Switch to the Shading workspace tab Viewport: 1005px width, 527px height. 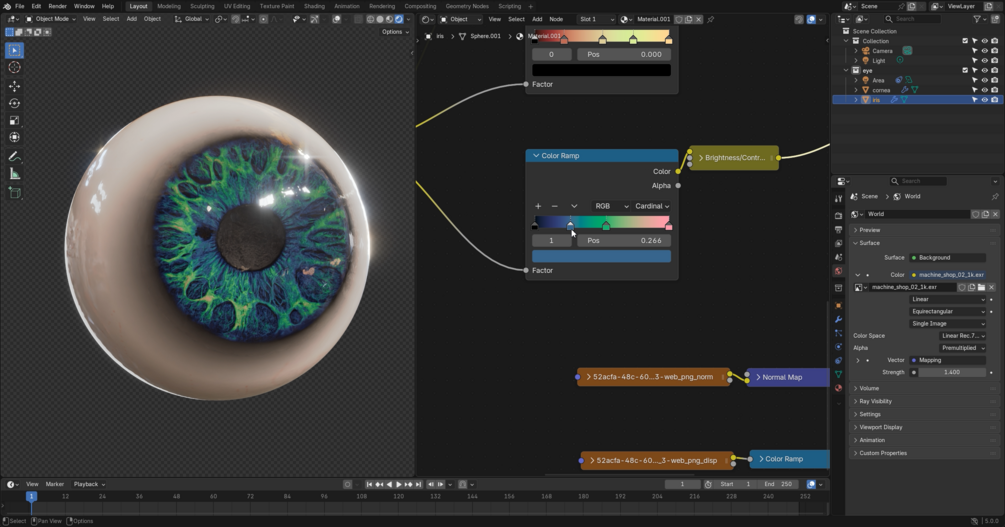314,6
